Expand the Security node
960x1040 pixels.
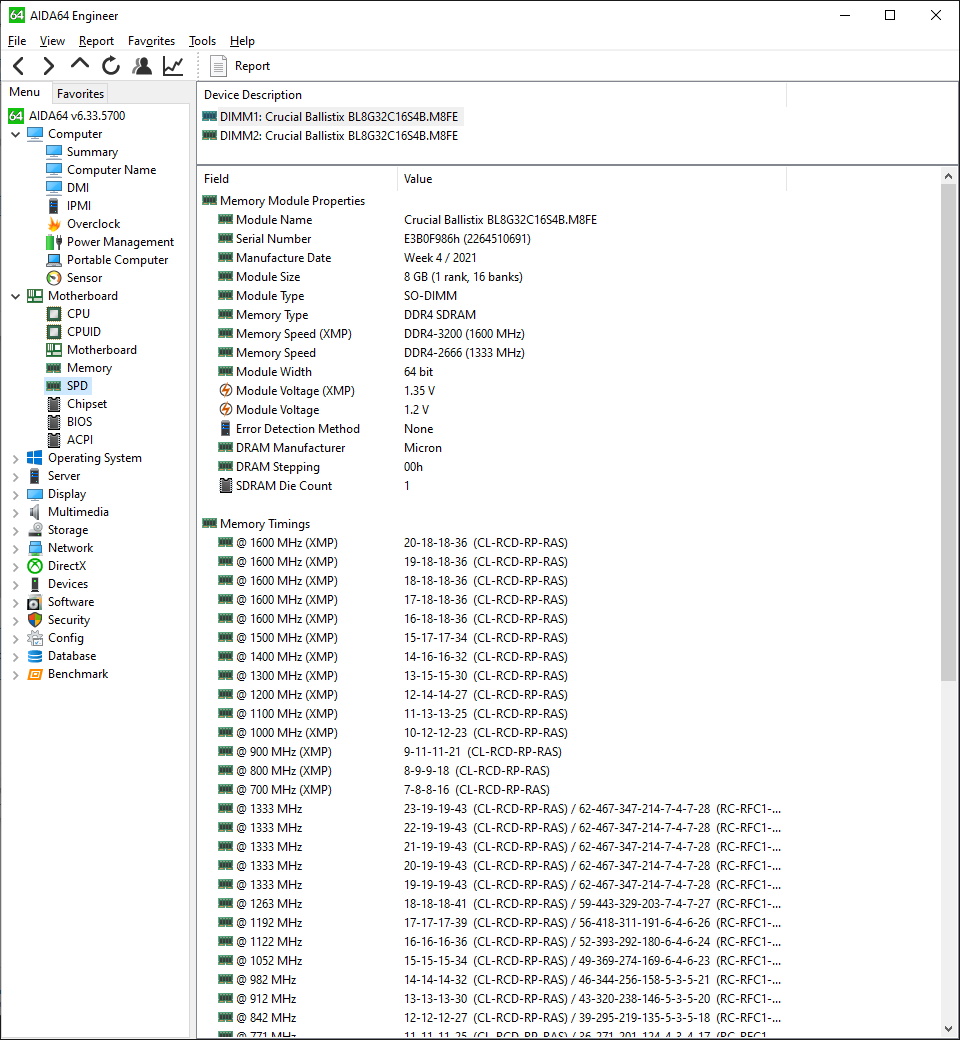(x=15, y=620)
